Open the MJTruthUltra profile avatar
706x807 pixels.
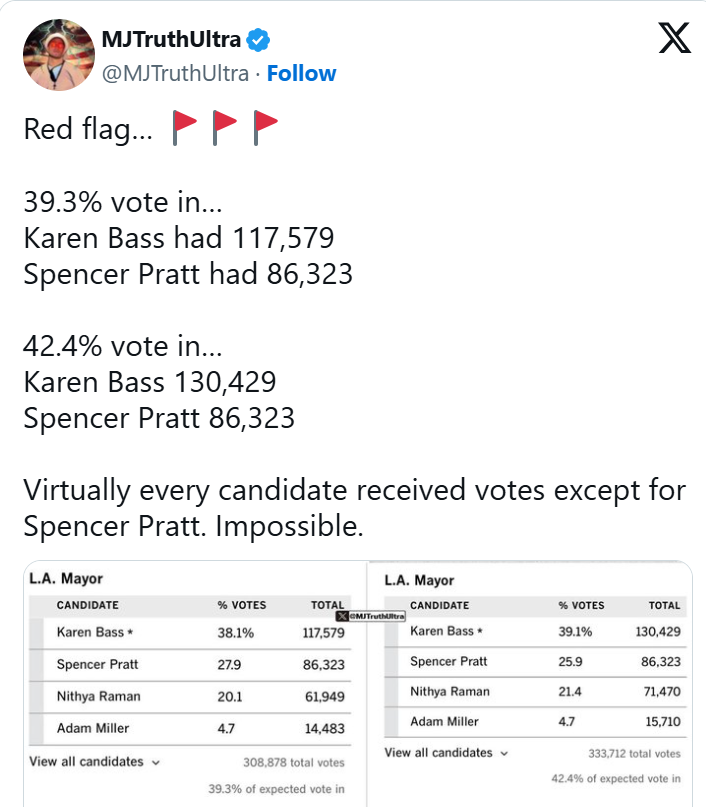click(59, 55)
